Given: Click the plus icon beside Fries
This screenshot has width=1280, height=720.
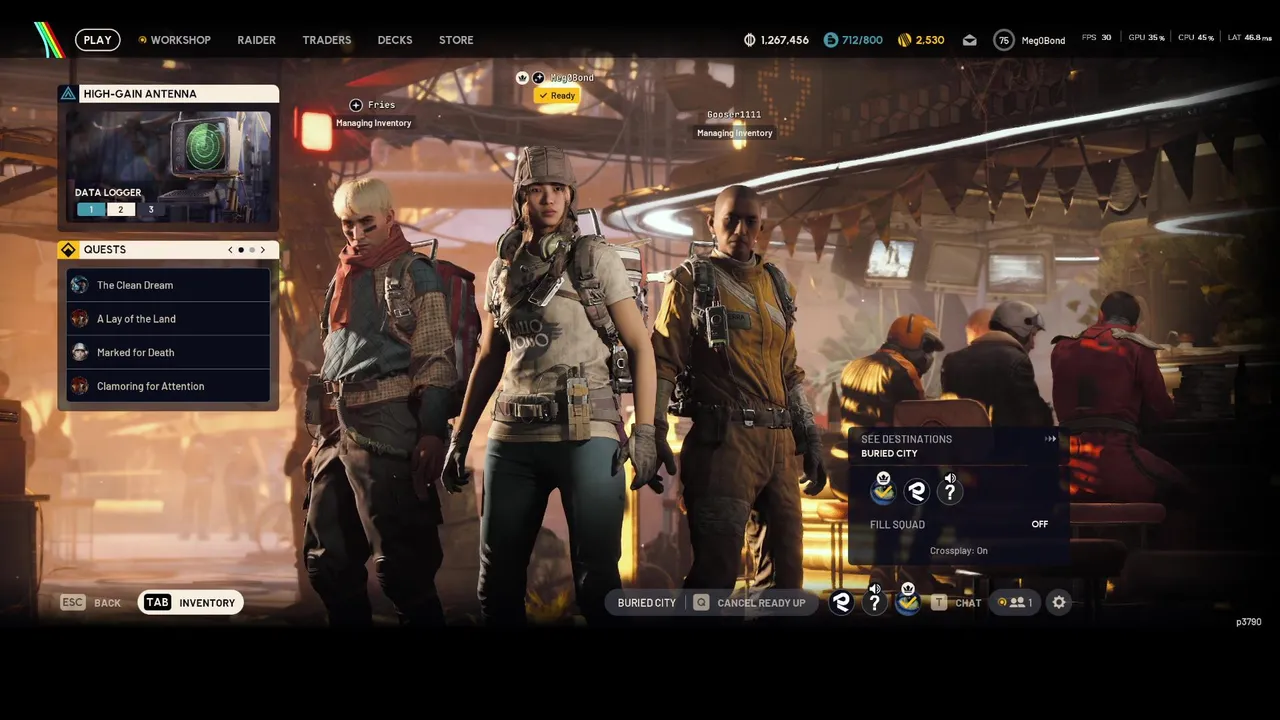Looking at the screenshot, I should [355, 105].
